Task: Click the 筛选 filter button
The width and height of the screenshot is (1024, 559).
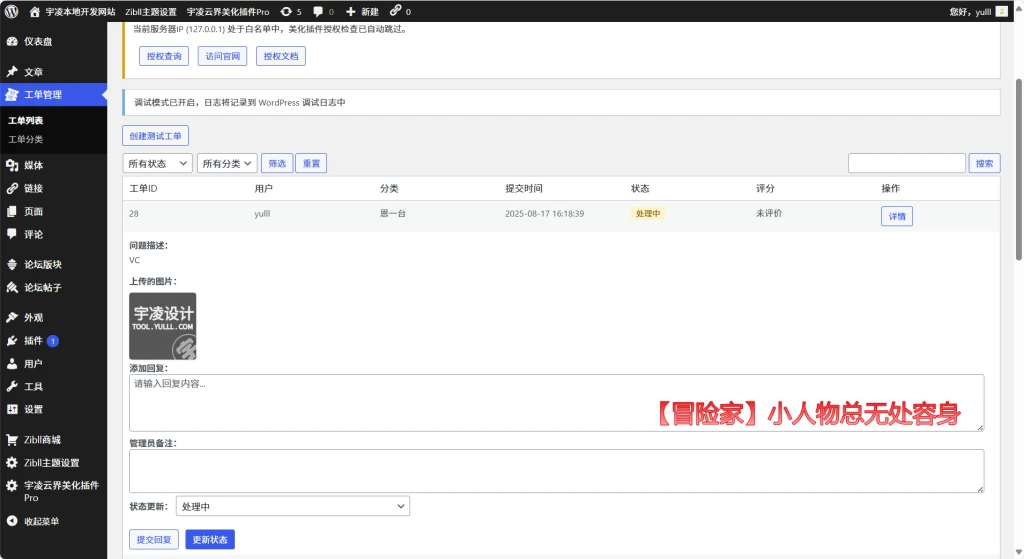Action: pyautogui.click(x=277, y=163)
